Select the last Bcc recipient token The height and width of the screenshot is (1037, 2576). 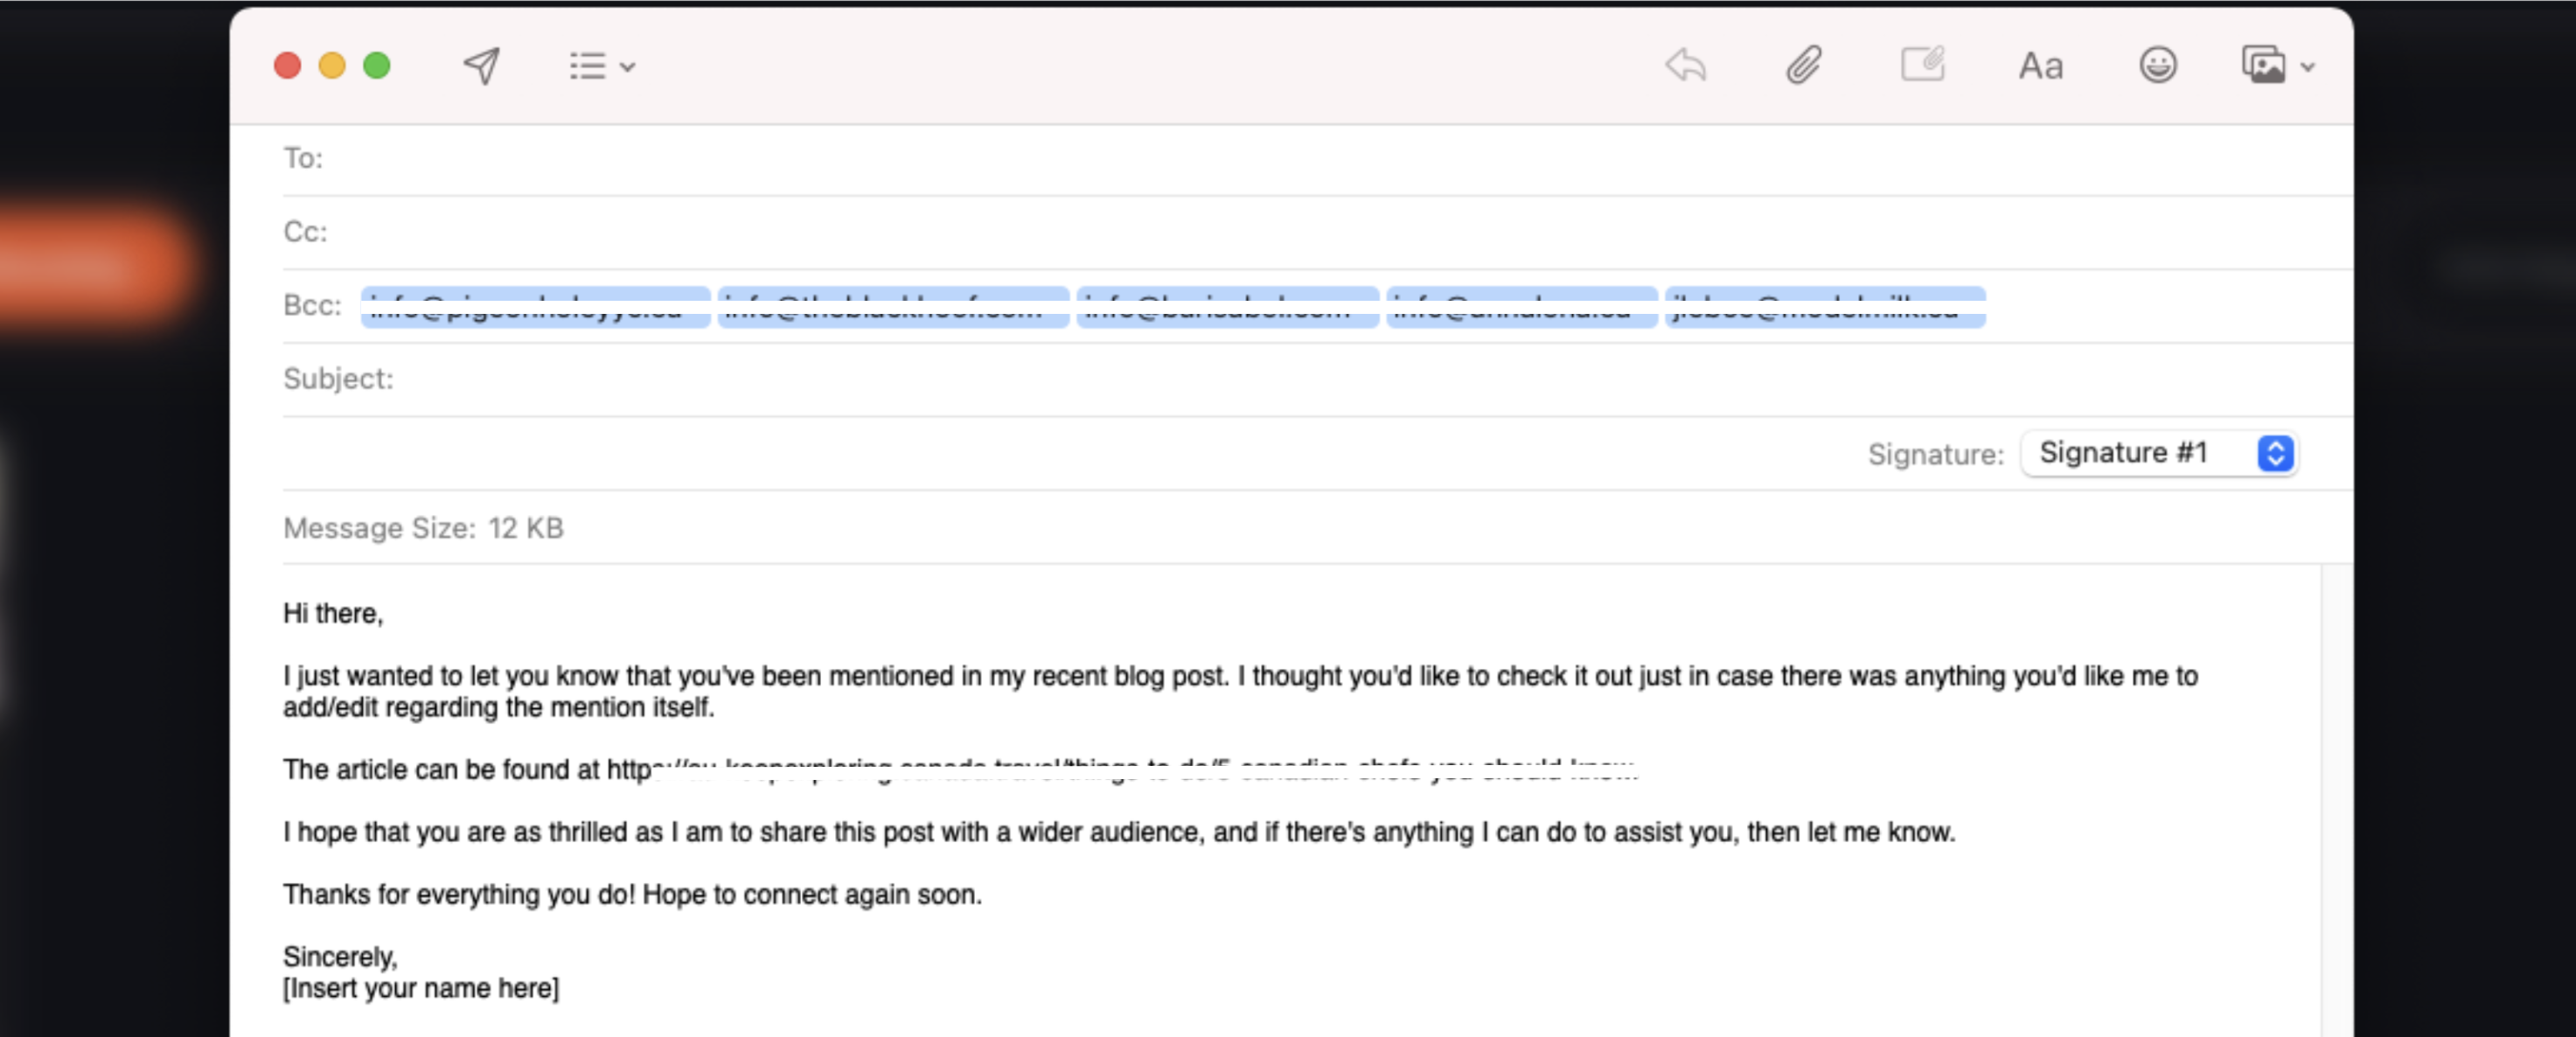pyautogui.click(x=1826, y=307)
